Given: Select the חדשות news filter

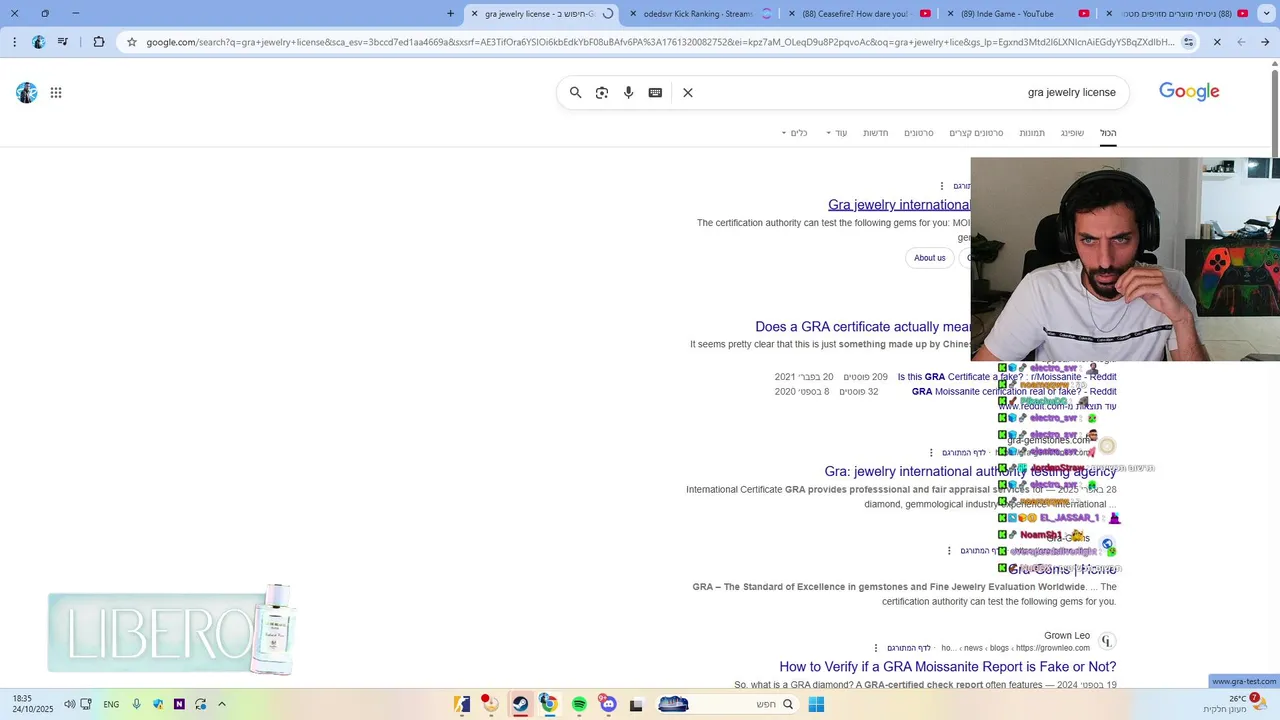Looking at the screenshot, I should (x=876, y=133).
